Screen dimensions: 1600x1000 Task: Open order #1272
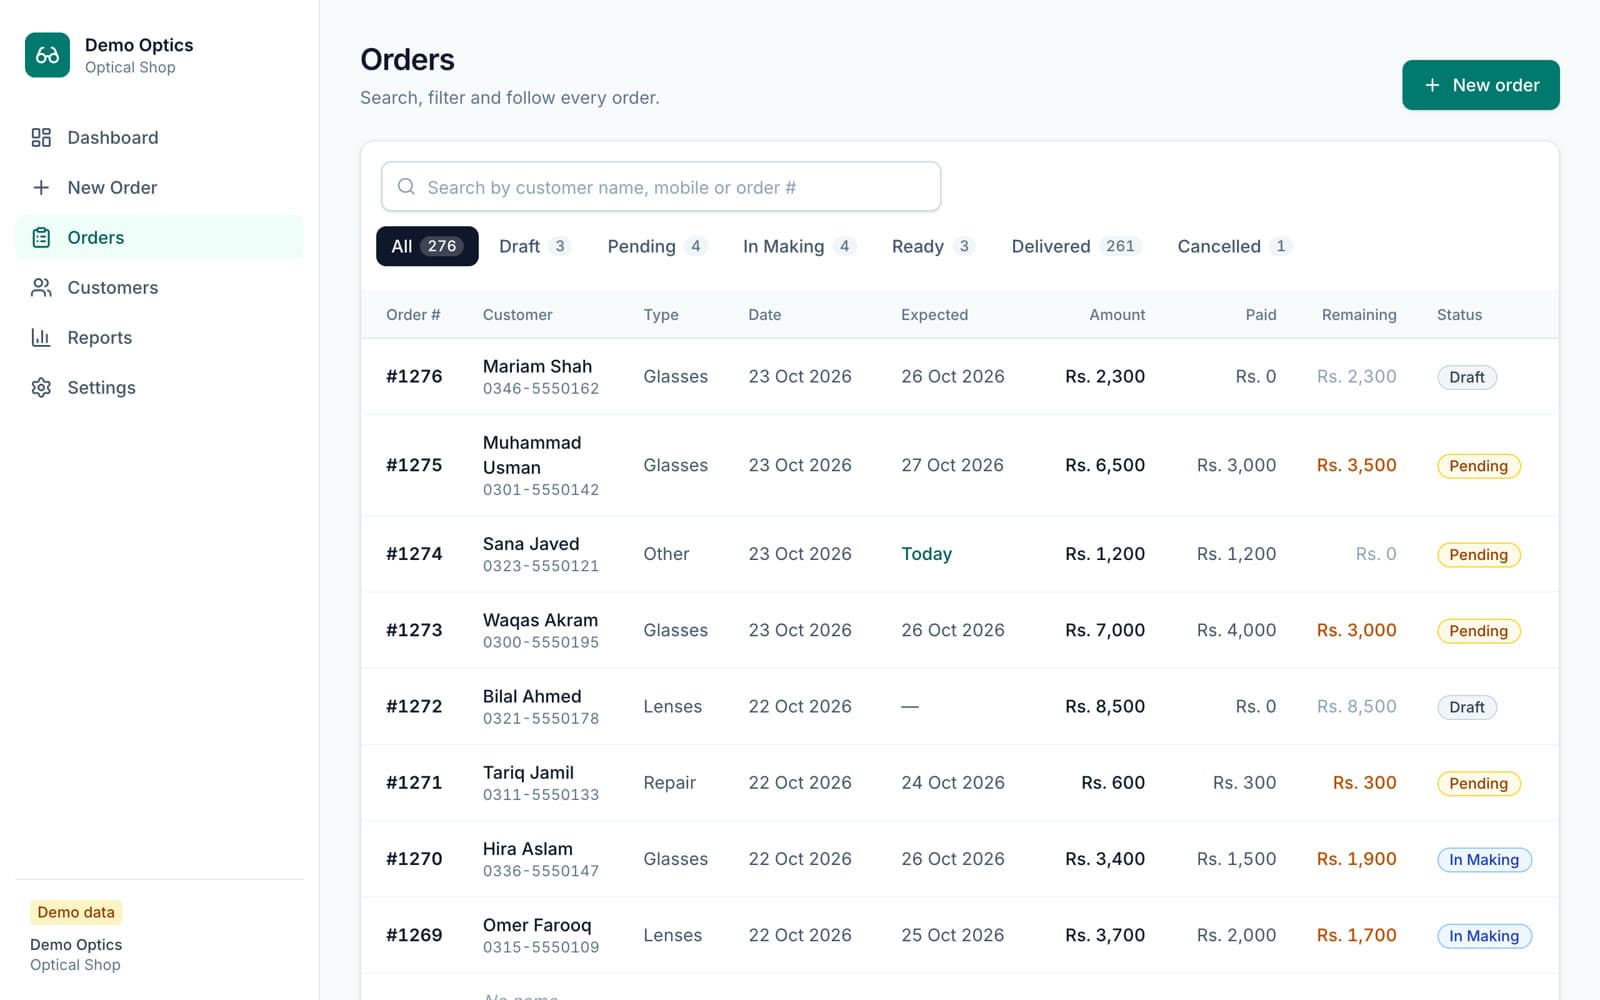pos(959,706)
